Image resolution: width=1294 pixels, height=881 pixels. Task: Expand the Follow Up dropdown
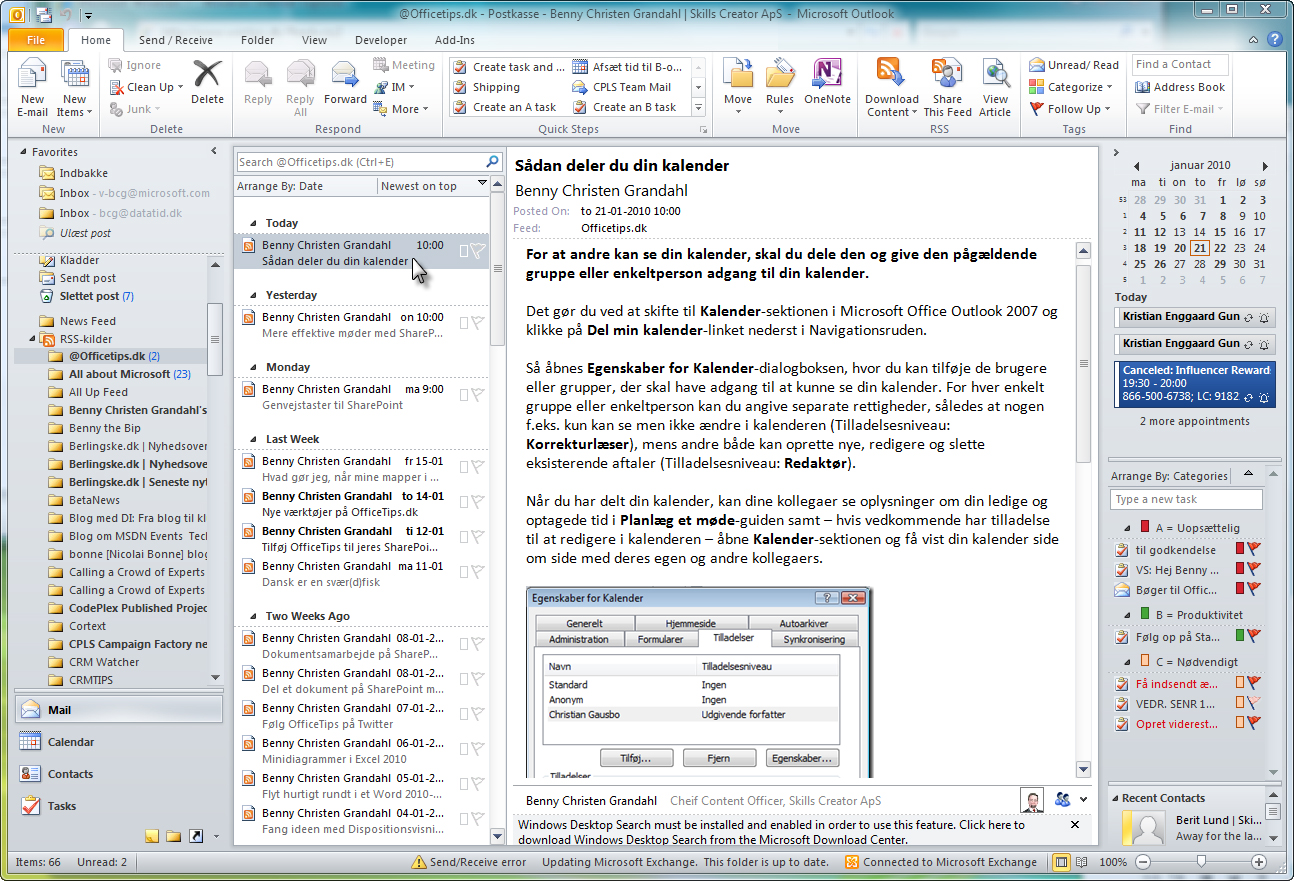pyautogui.click(x=1073, y=109)
